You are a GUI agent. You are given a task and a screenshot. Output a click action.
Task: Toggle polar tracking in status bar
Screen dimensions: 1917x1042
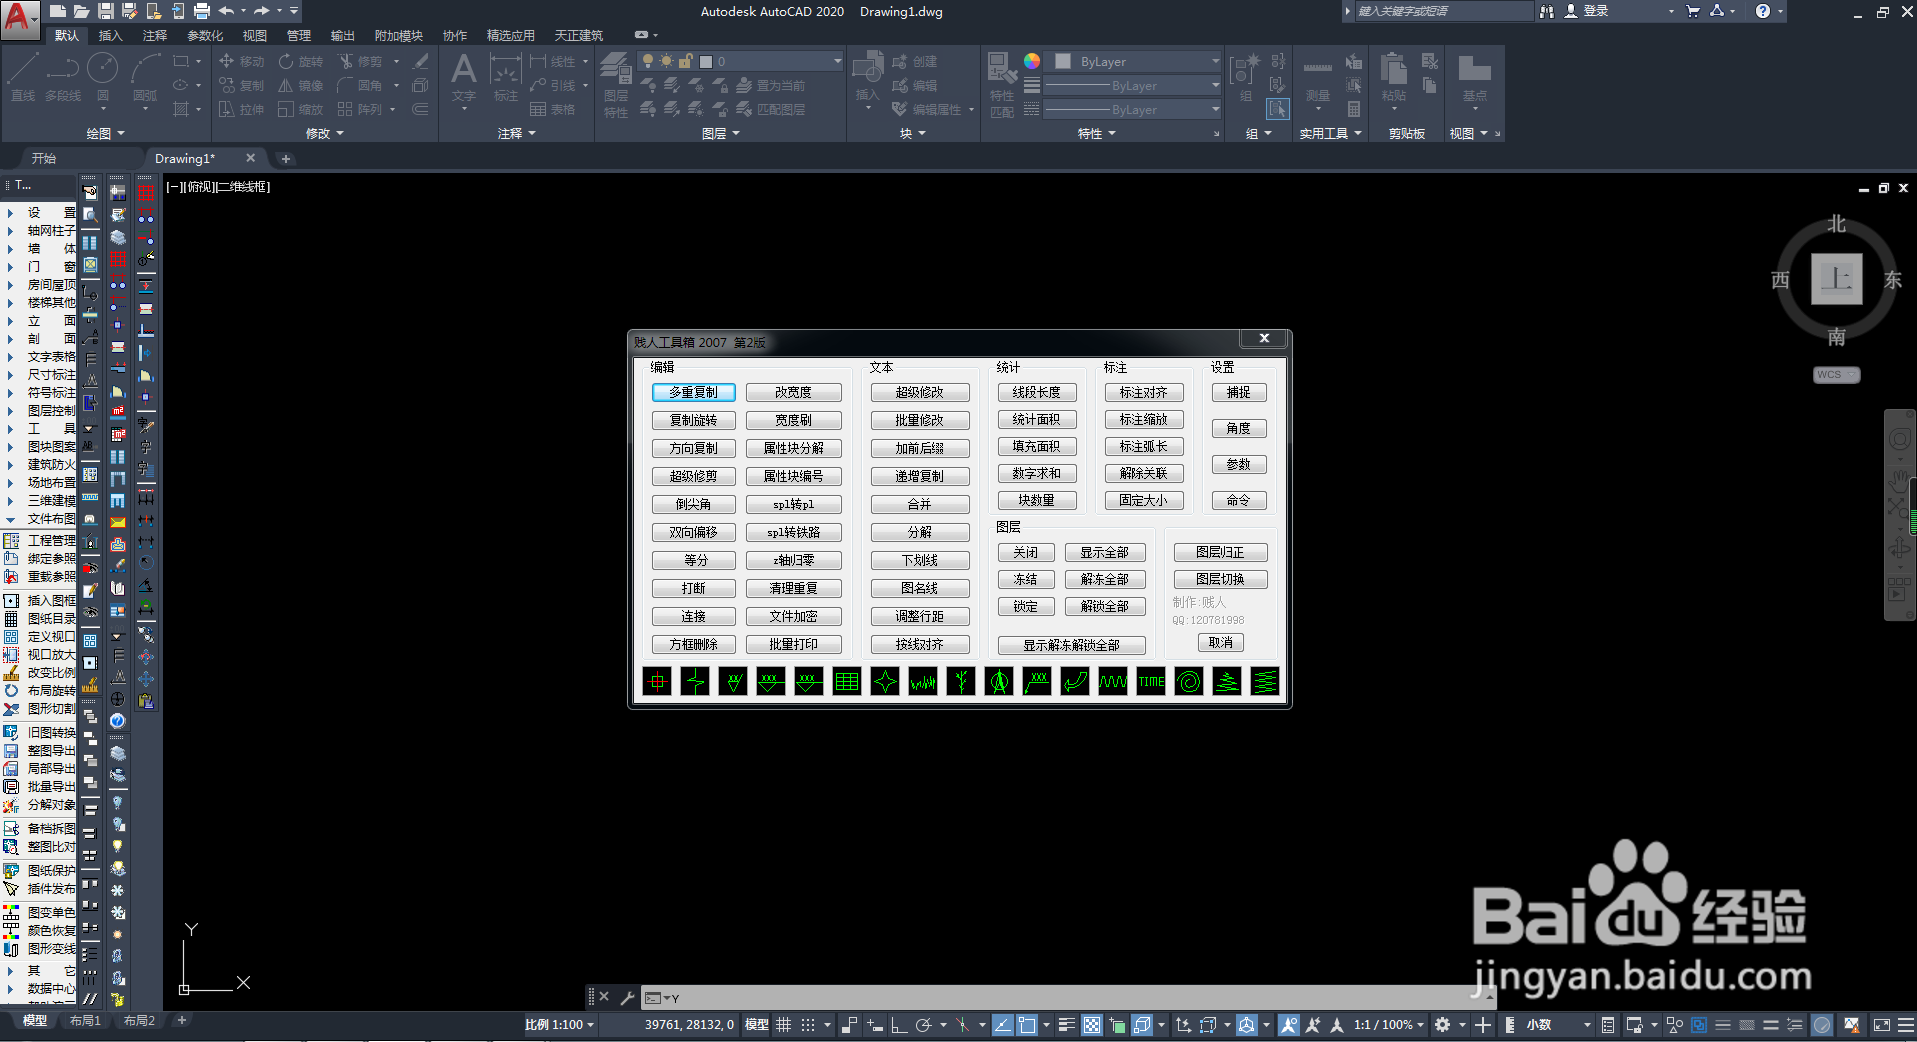tap(923, 1025)
